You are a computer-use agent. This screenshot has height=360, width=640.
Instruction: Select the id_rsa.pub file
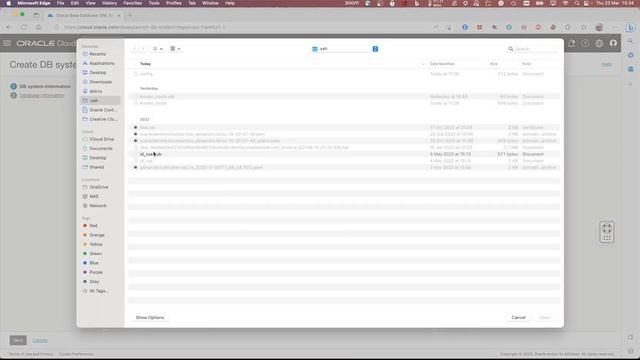(344, 154)
